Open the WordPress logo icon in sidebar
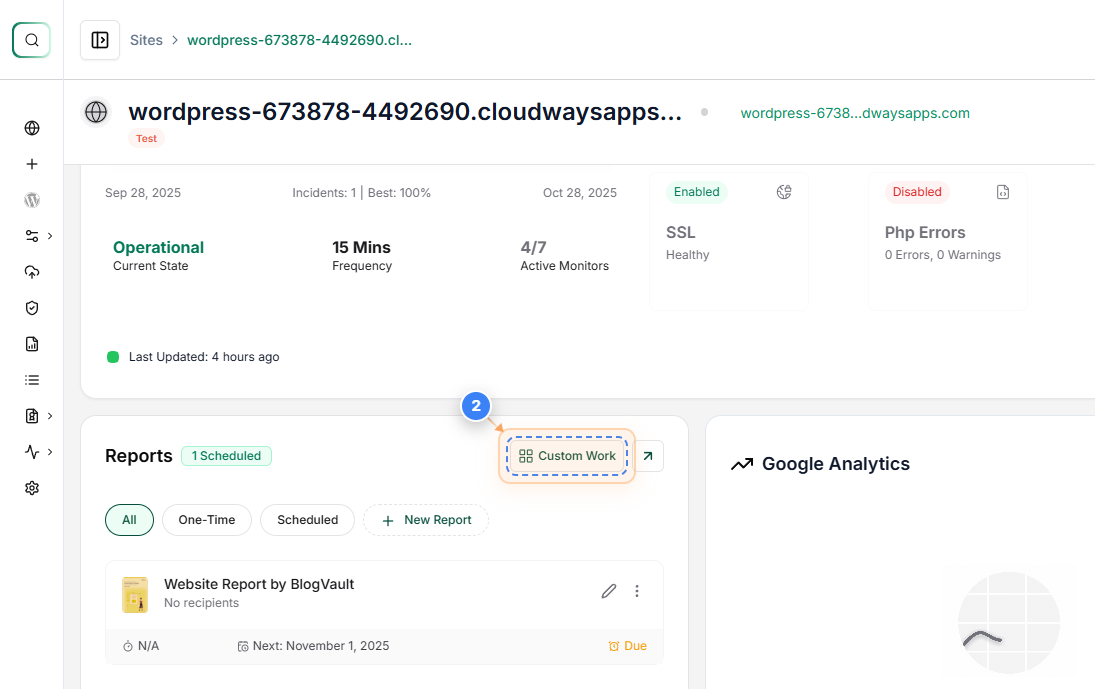The height and width of the screenshot is (689, 1095). 31,200
